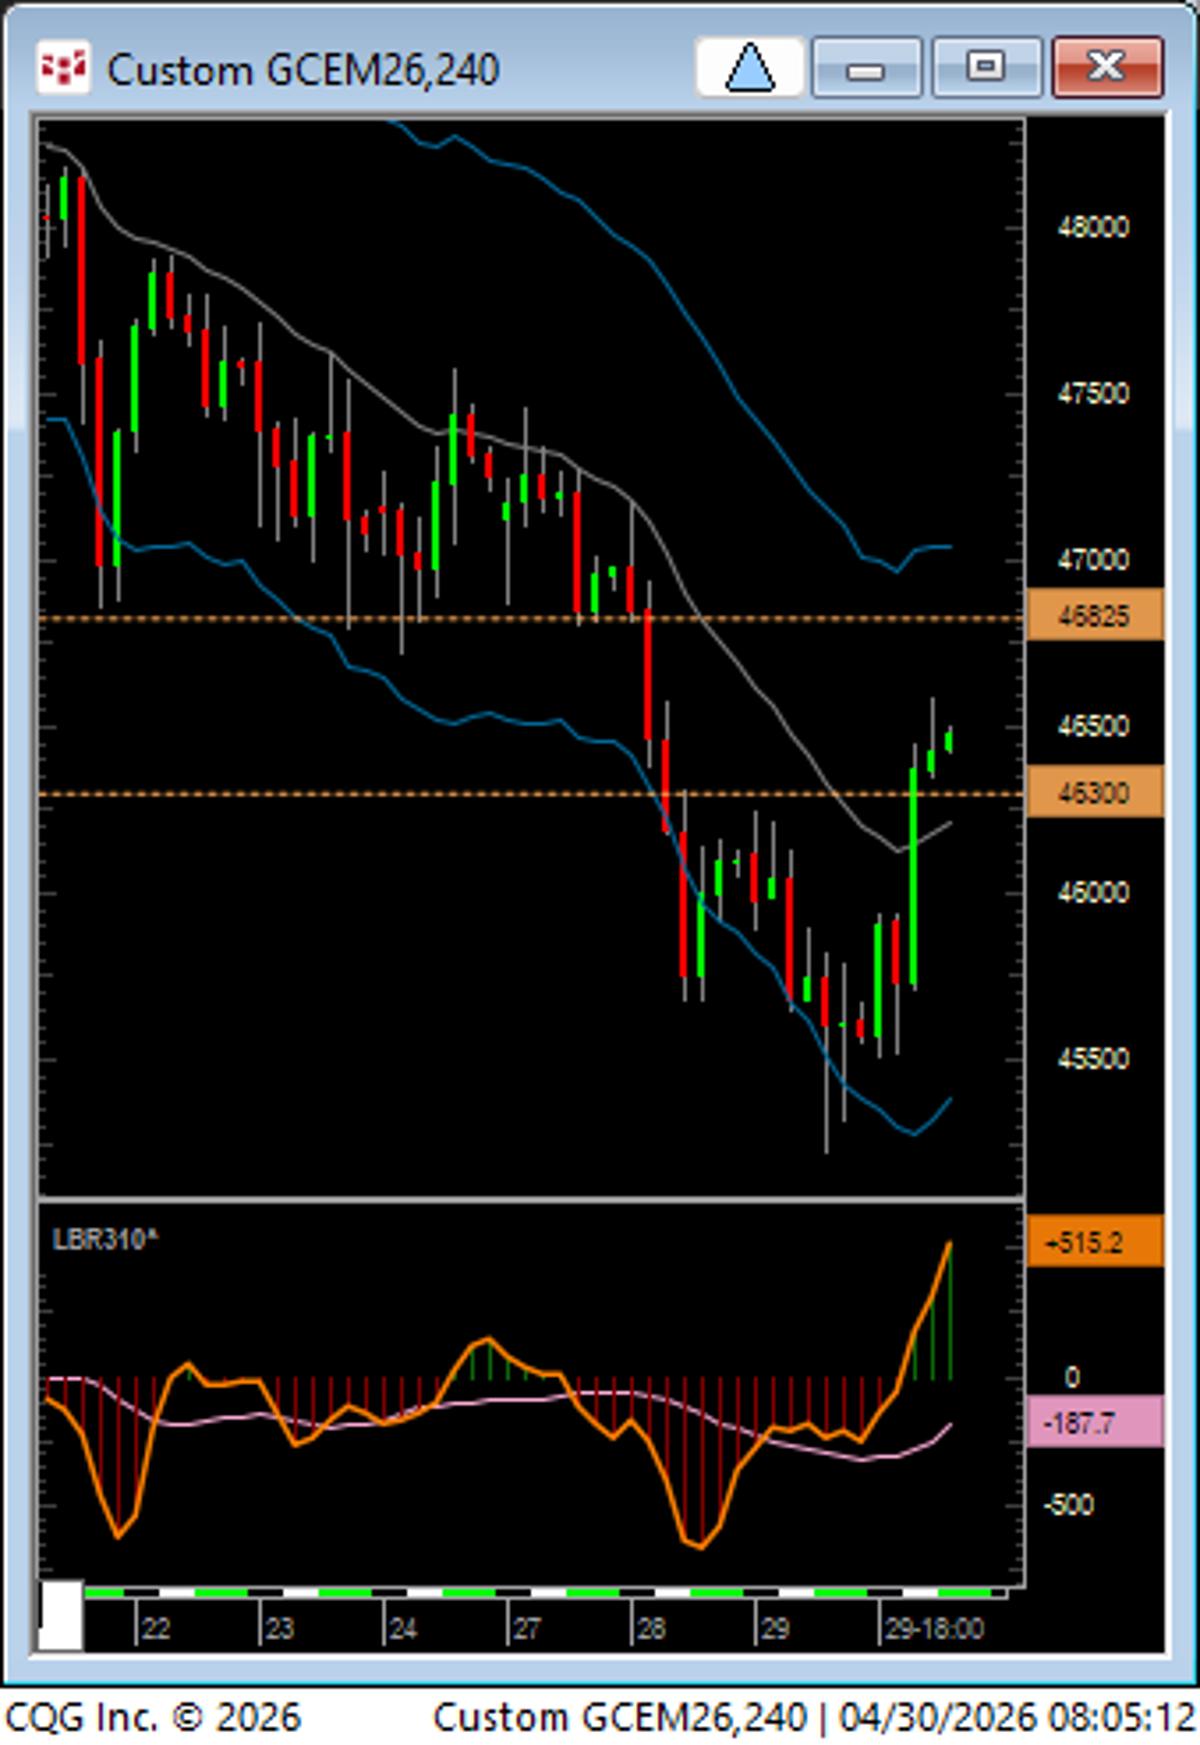Click the orange dashed 46825 horizontal line
Screen dimensions: 1200x1745
pos(531,619)
